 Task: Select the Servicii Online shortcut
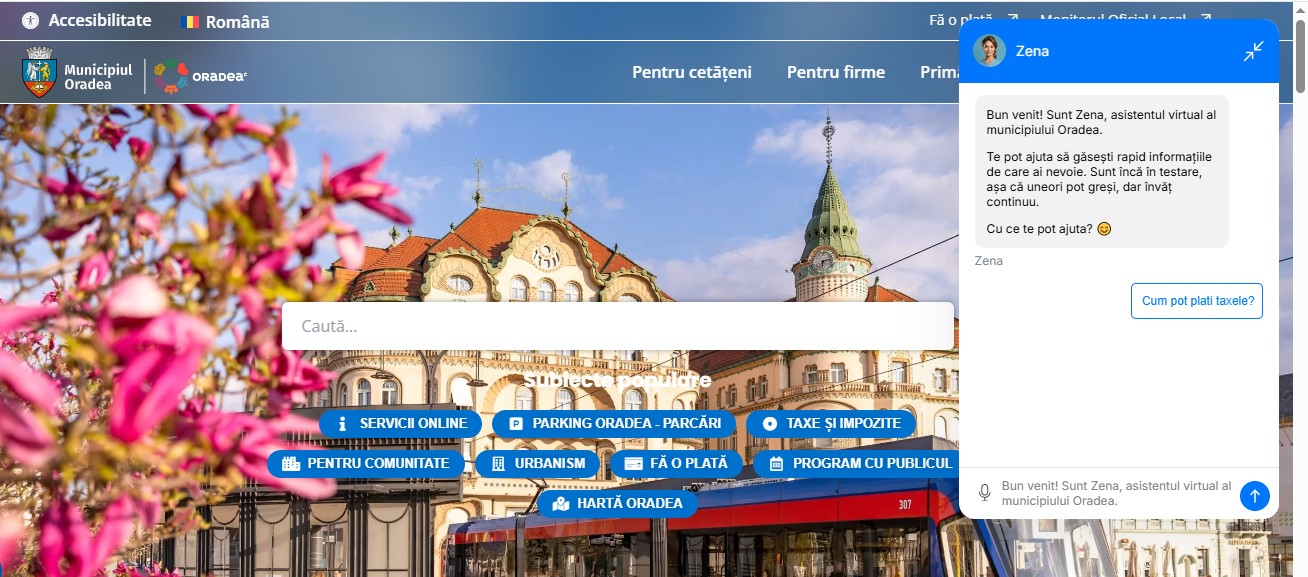pos(400,423)
